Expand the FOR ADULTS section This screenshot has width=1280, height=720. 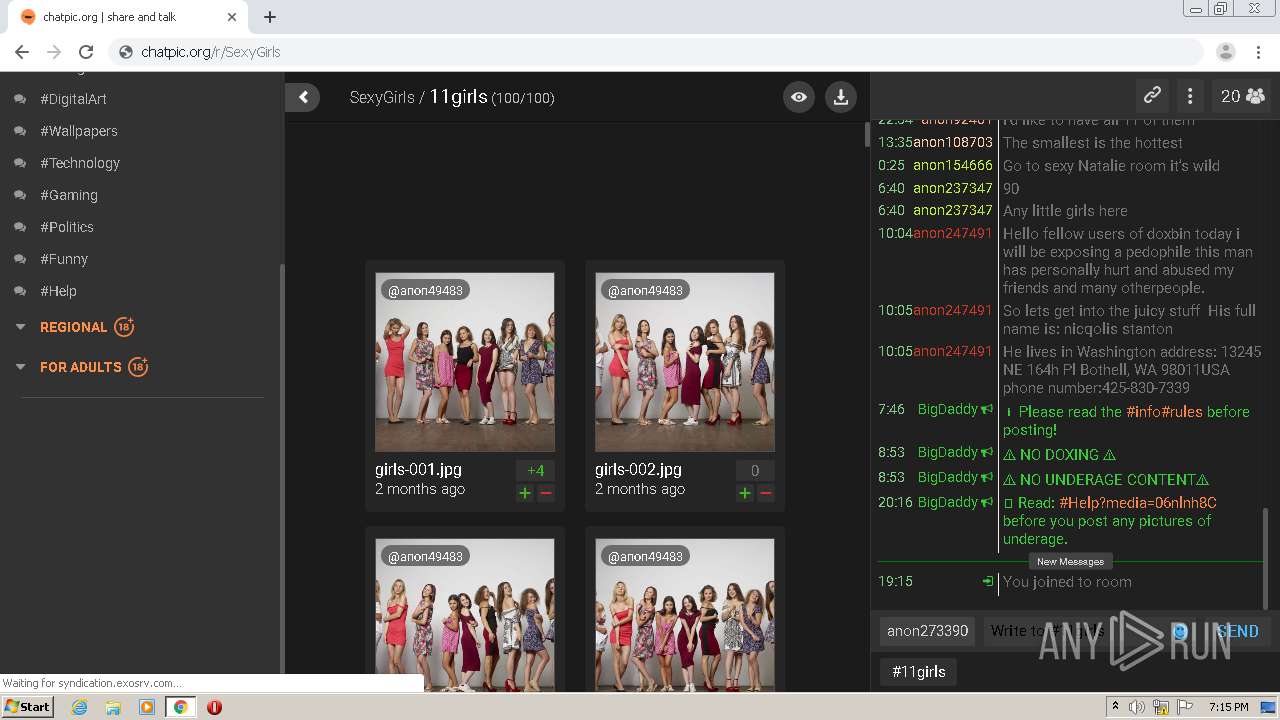(x=80, y=367)
